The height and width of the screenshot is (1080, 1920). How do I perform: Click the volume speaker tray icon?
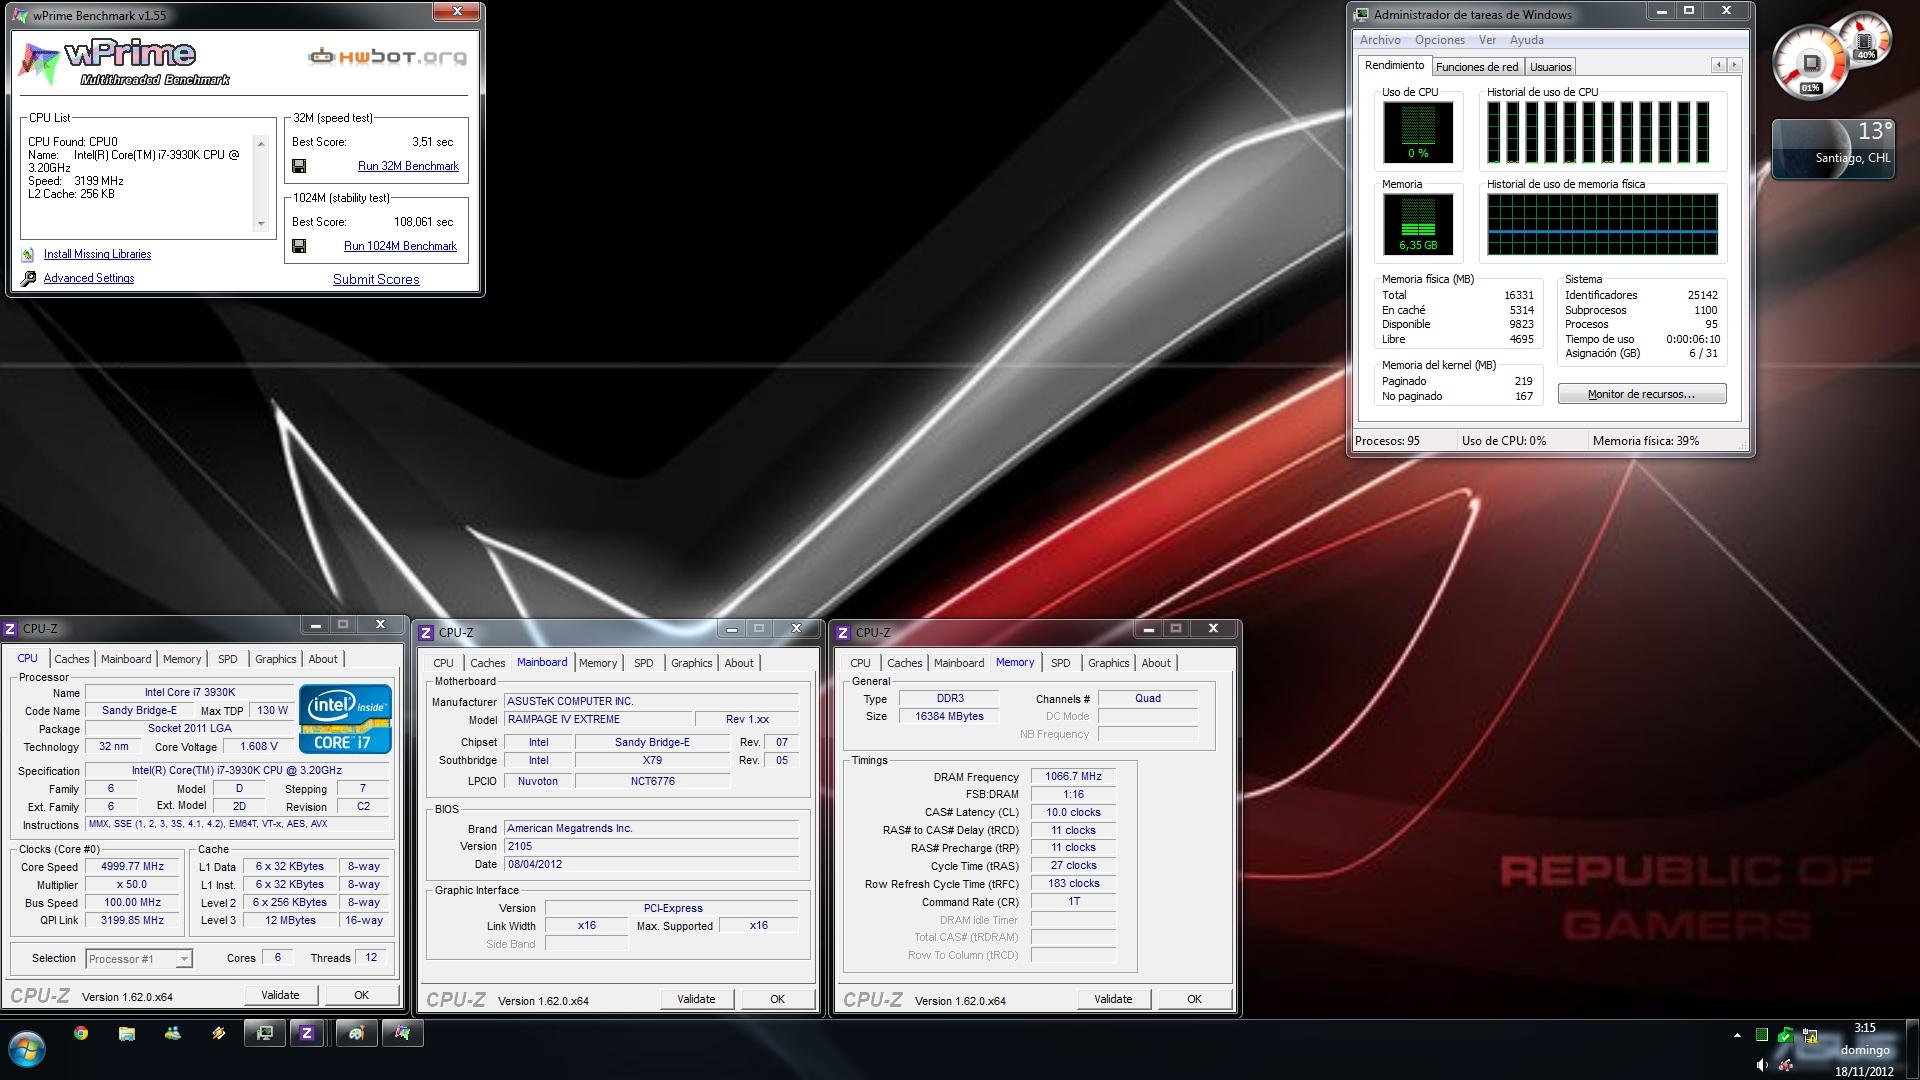tap(1762, 1065)
